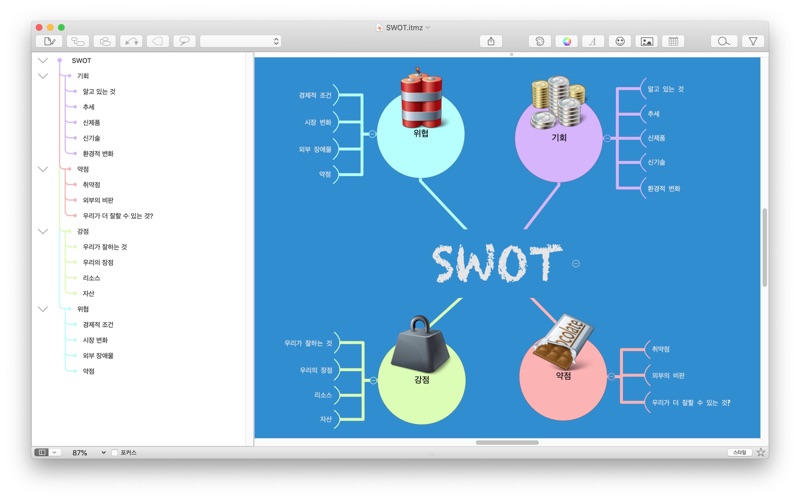Collapse the central SWOT node toggle
800x500 pixels.
(576, 264)
